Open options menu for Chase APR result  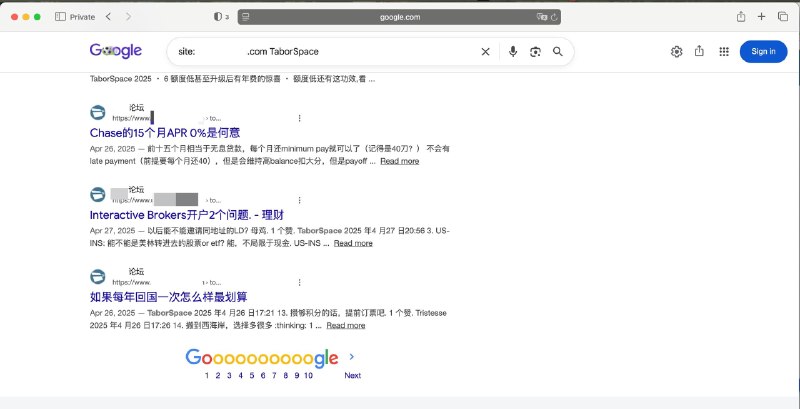pyautogui.click(x=299, y=118)
